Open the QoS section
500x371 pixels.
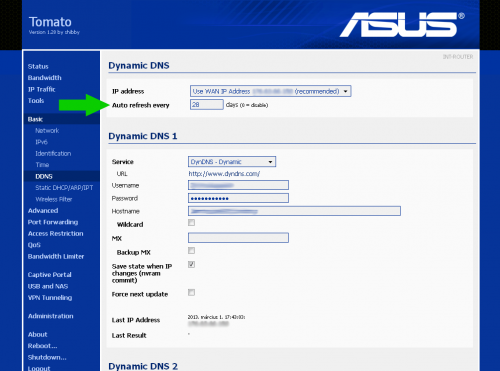point(34,245)
